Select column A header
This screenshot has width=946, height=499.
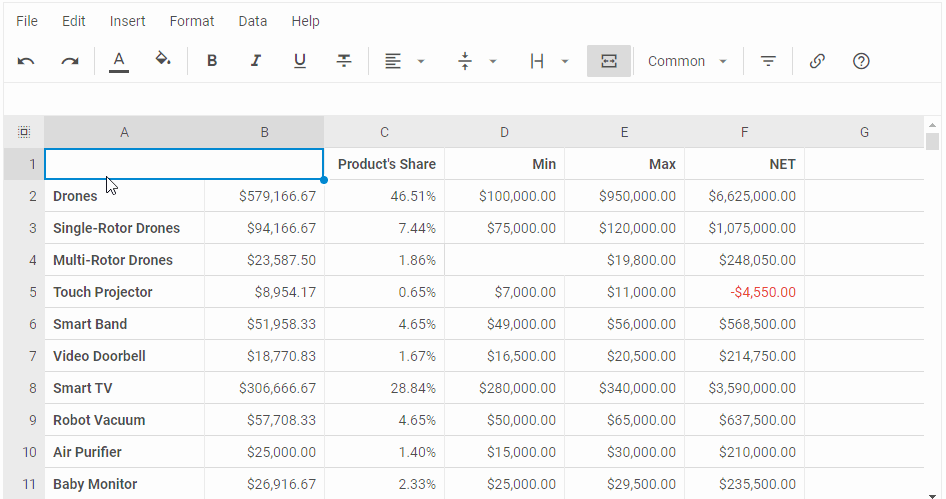click(x=124, y=132)
